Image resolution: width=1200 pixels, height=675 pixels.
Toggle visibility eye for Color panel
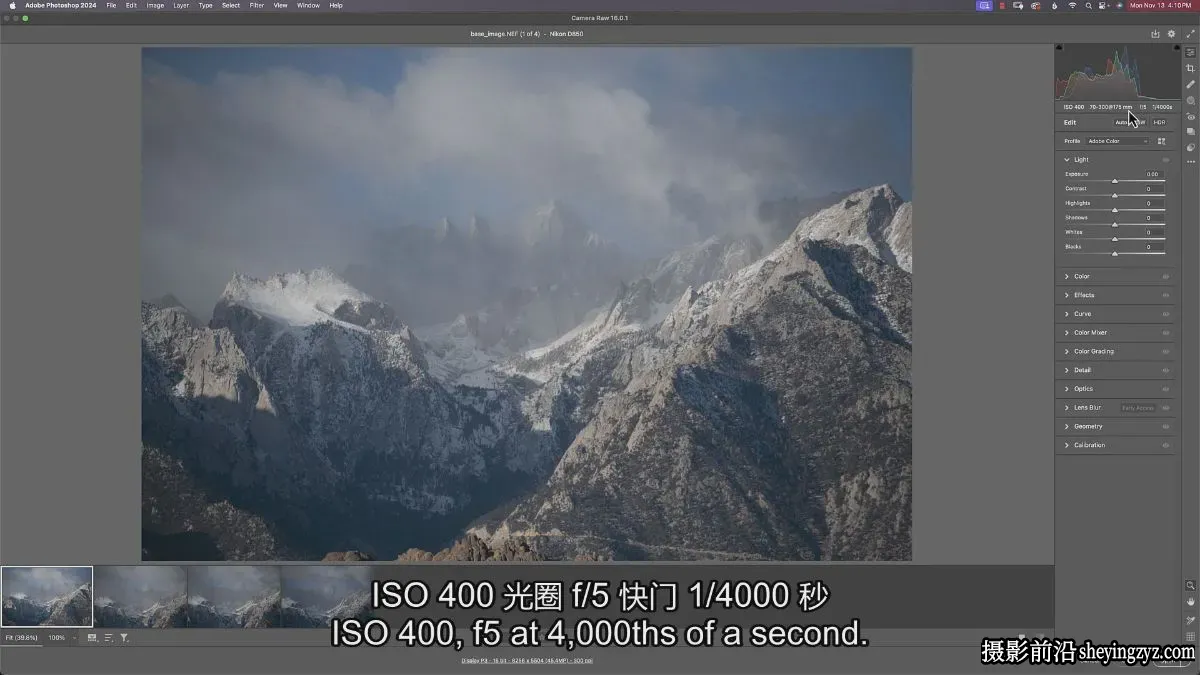[1165, 277]
